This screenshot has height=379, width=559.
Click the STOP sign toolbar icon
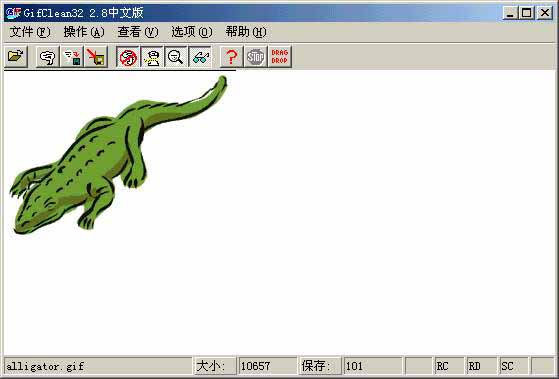tap(255, 57)
